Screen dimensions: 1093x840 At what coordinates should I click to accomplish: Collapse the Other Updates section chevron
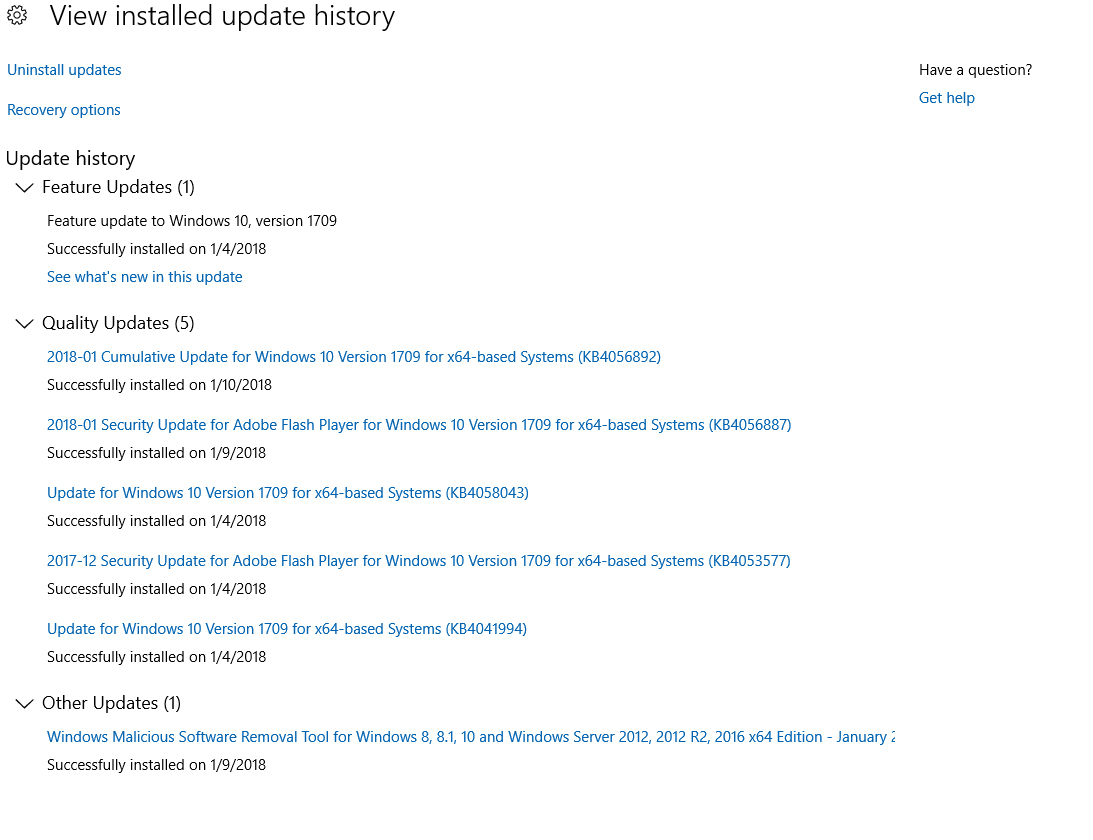coord(24,704)
